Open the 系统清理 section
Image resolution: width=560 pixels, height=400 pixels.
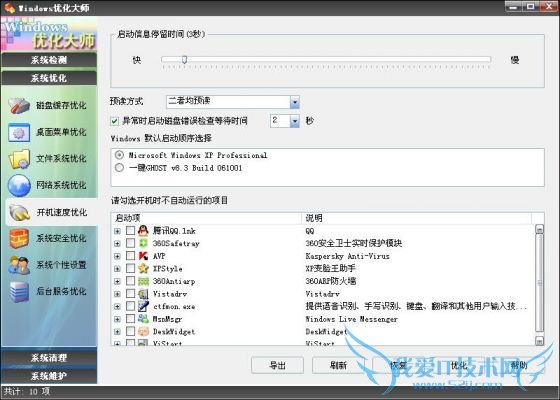coord(49,358)
